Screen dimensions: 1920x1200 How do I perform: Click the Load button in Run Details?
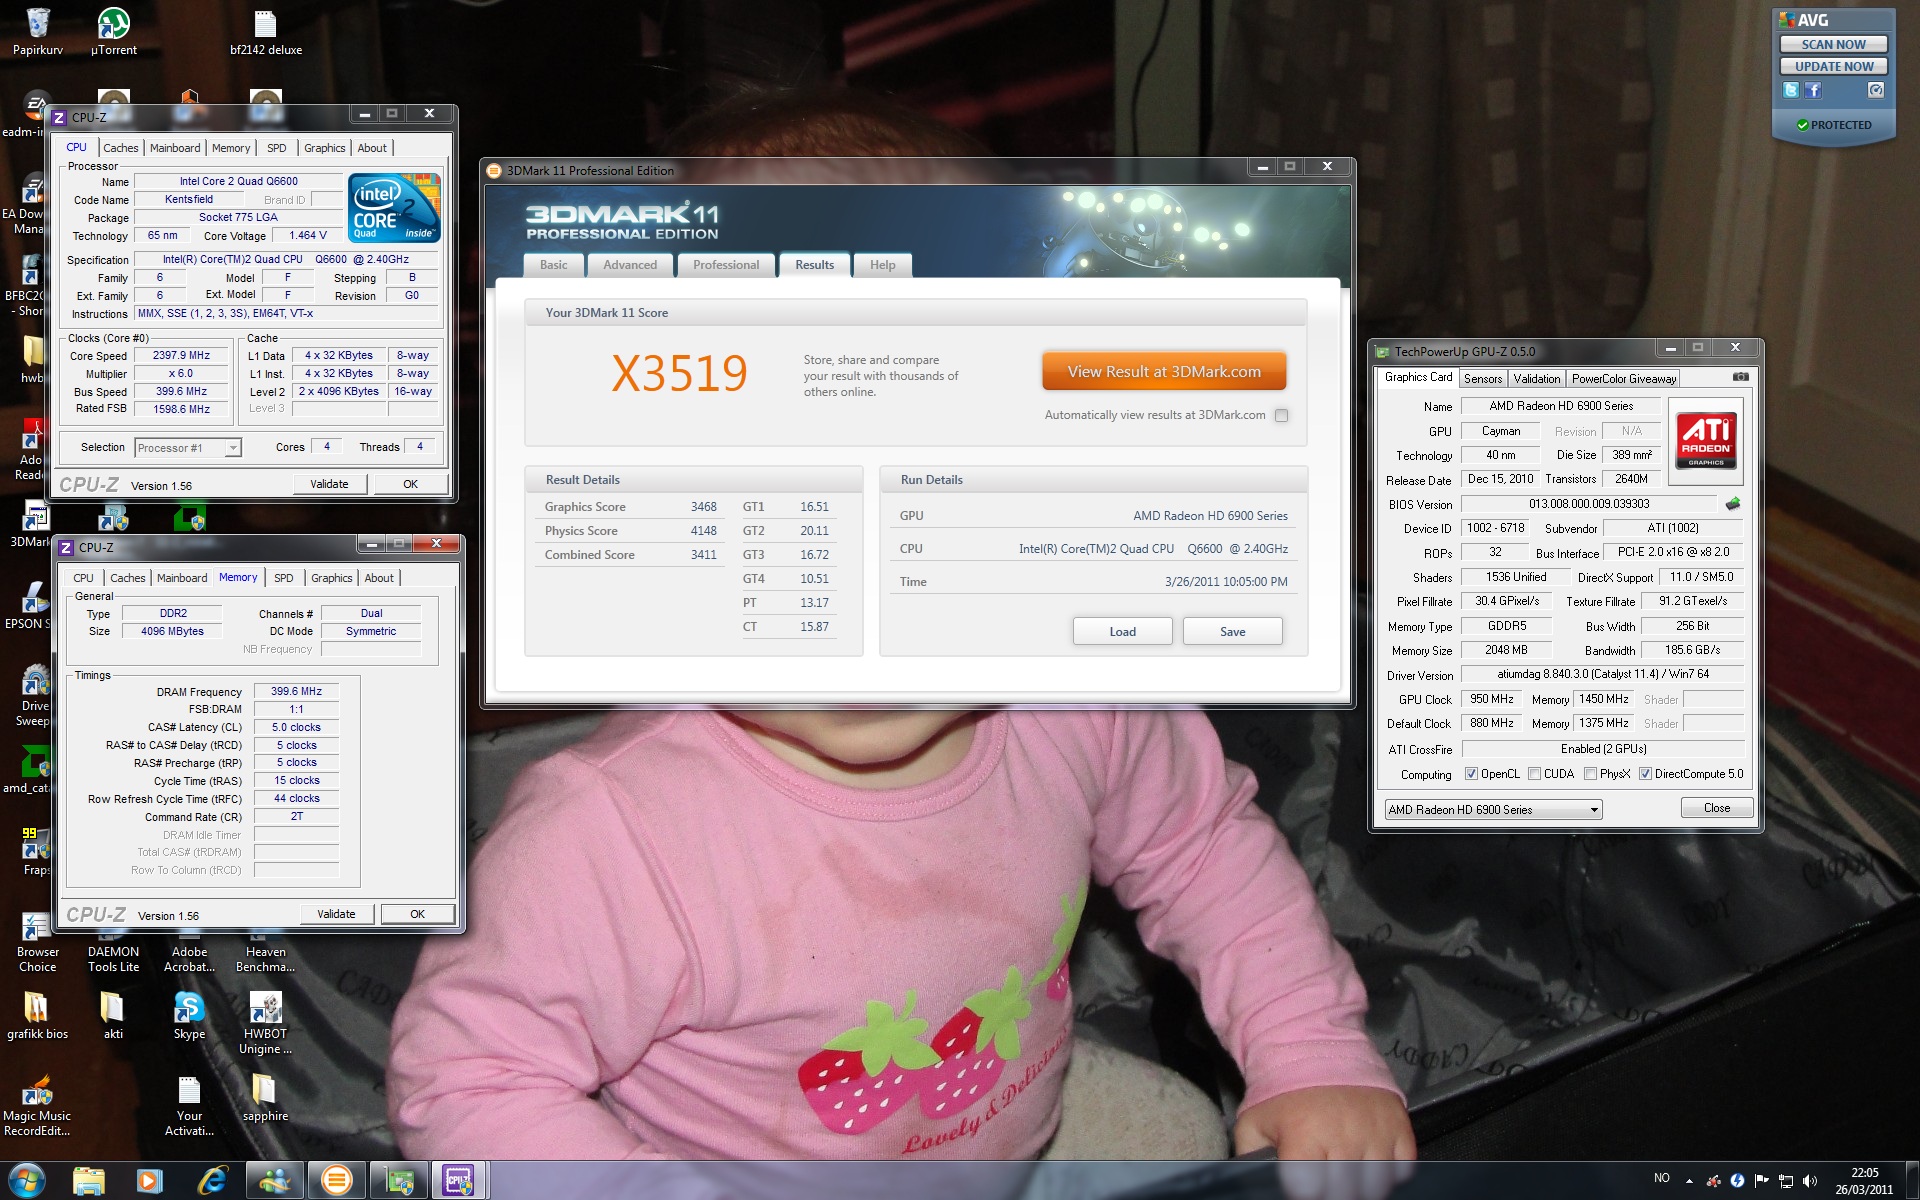(1122, 632)
